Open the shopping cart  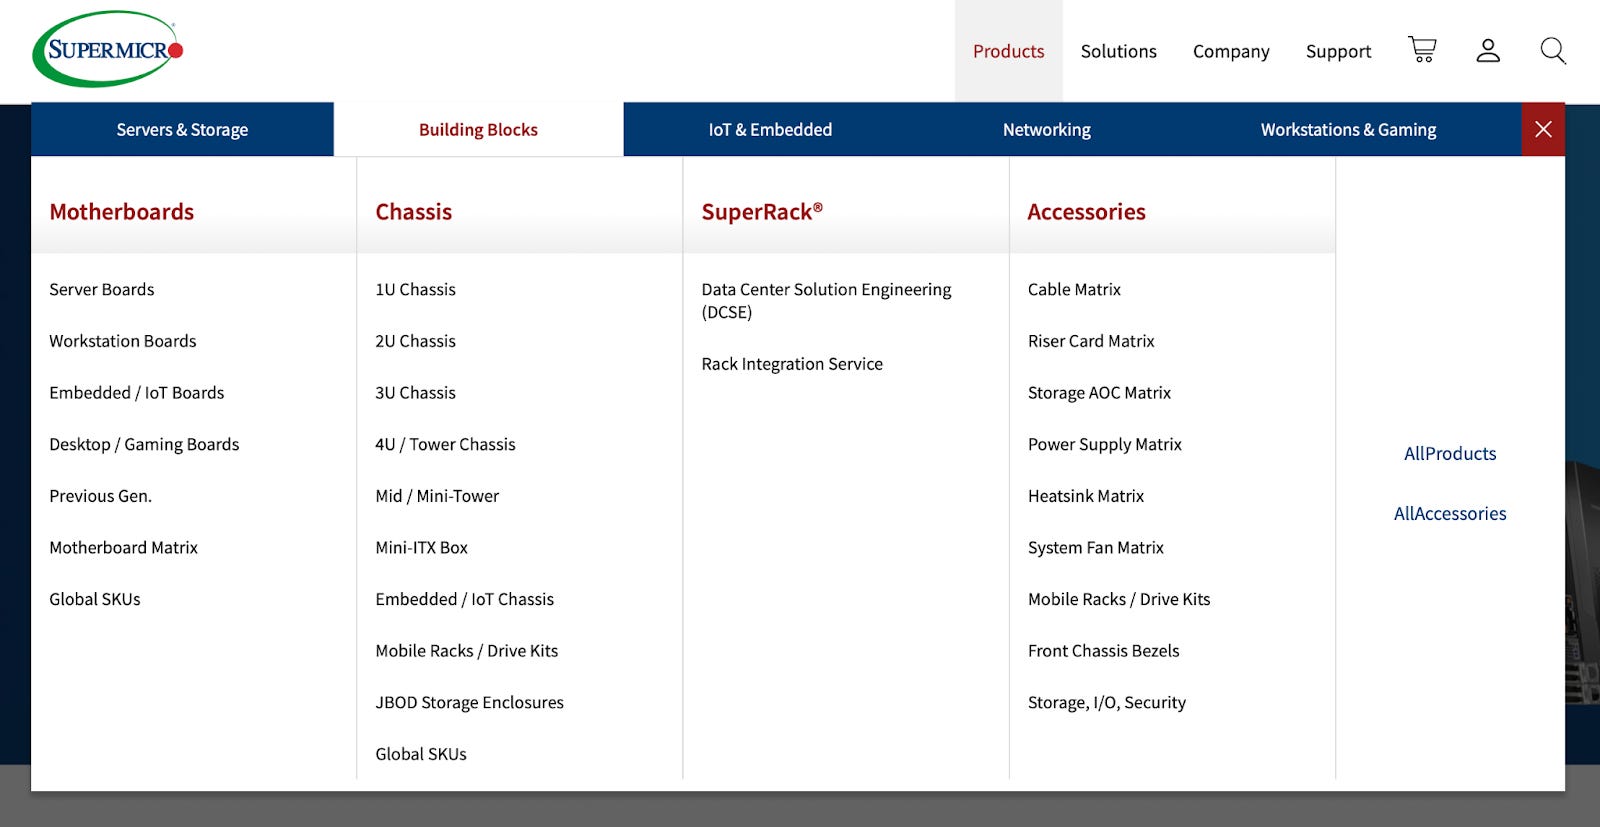pyautogui.click(x=1422, y=50)
